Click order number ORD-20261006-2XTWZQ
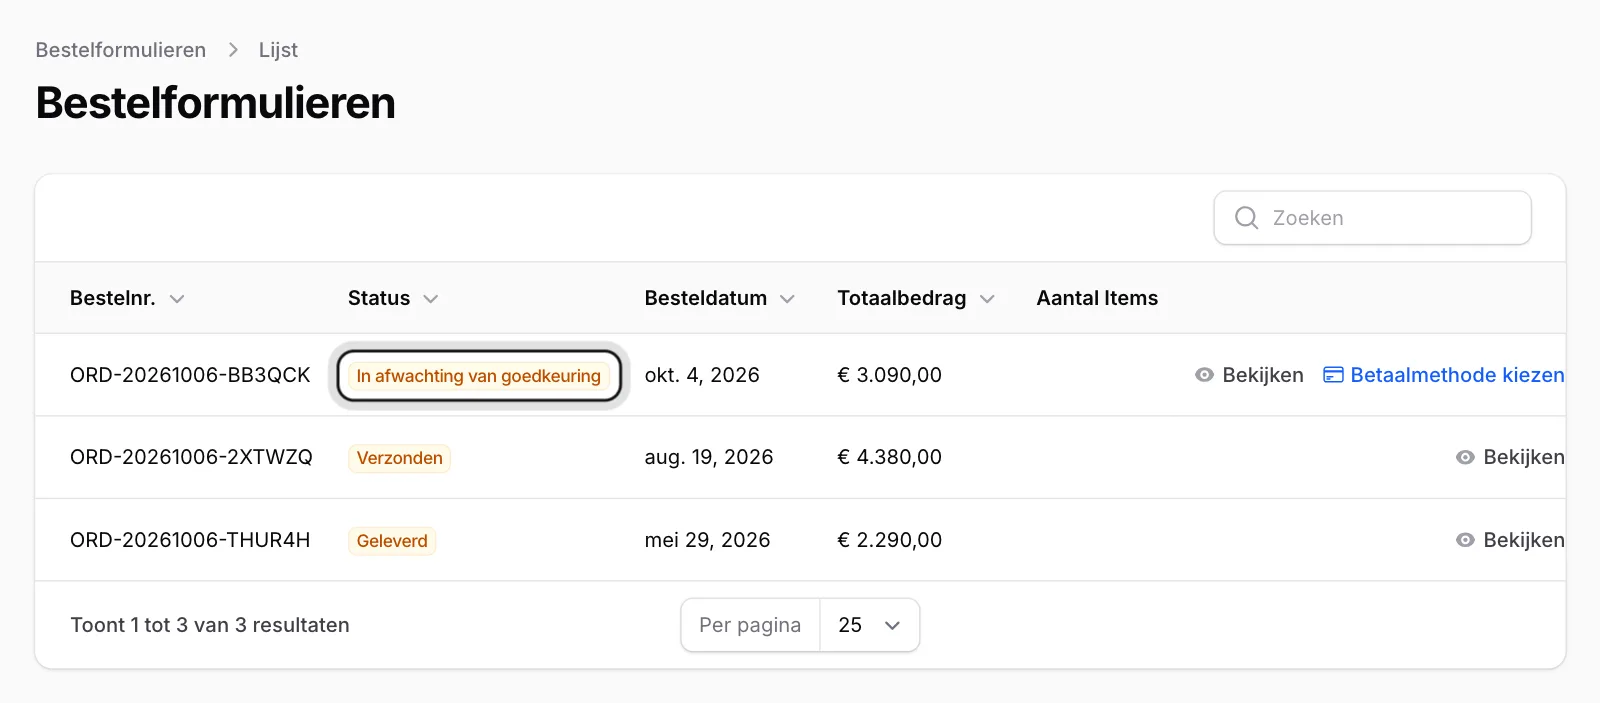1600x703 pixels. [x=191, y=457]
